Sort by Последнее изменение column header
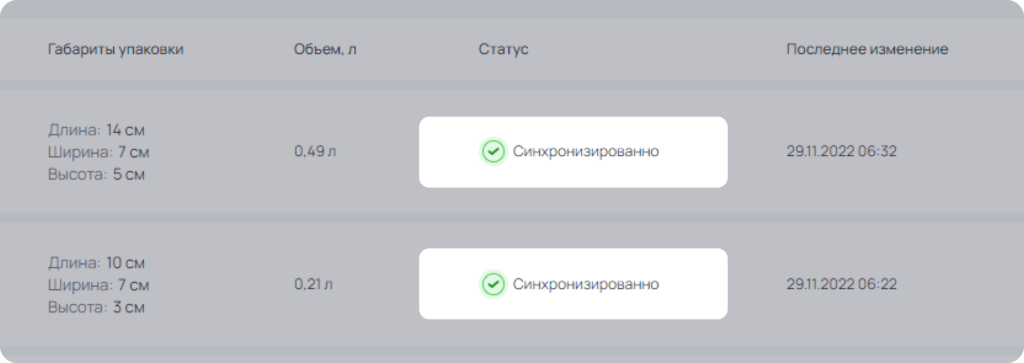The height and width of the screenshot is (363, 1024). point(867,50)
